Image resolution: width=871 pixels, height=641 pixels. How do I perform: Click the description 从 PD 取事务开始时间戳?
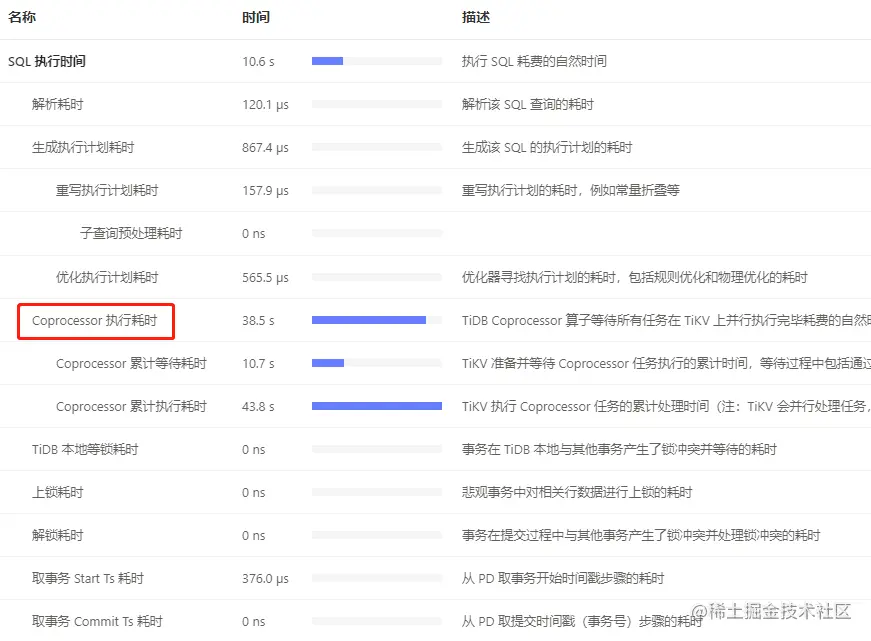click(x=563, y=578)
